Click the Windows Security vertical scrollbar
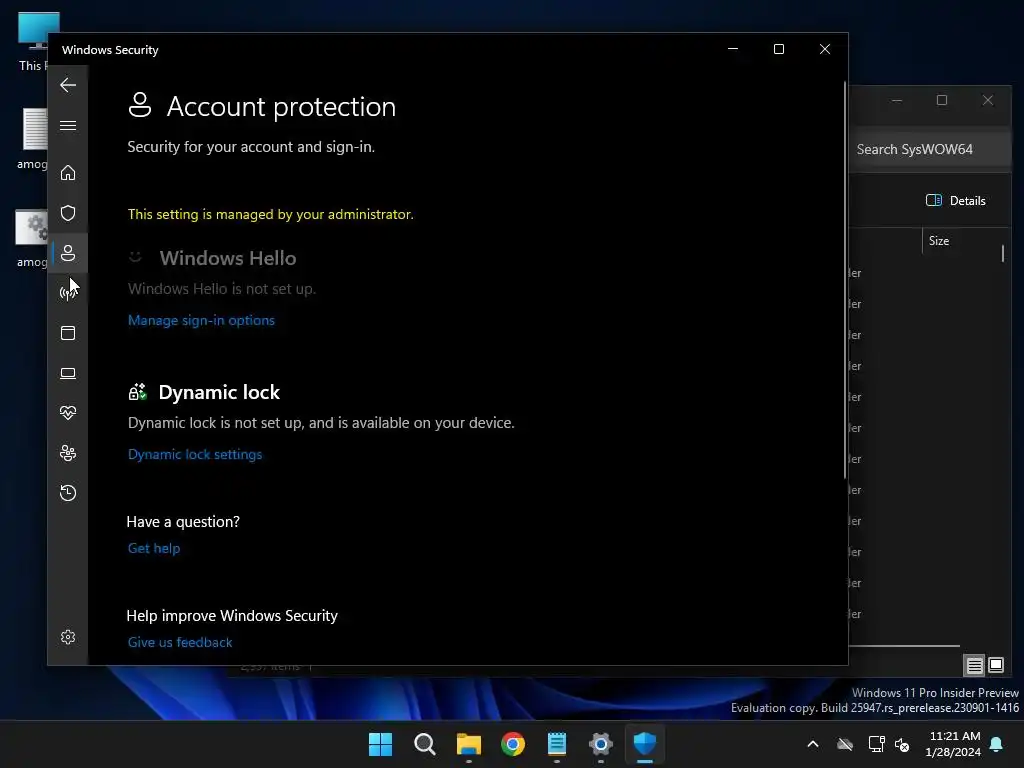The height and width of the screenshot is (768, 1024). tap(845, 281)
